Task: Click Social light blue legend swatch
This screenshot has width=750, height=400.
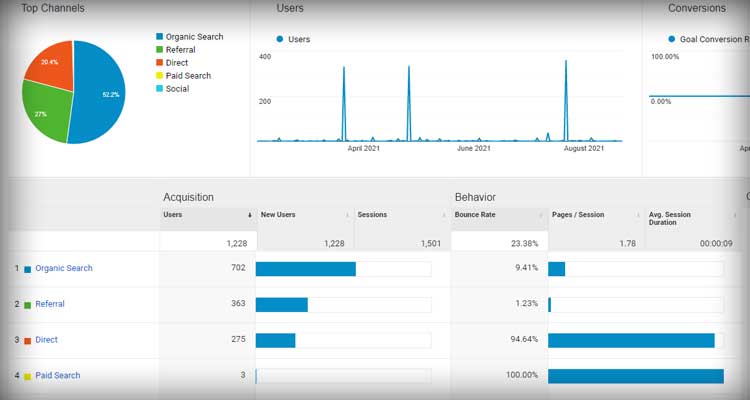Action: tap(160, 88)
